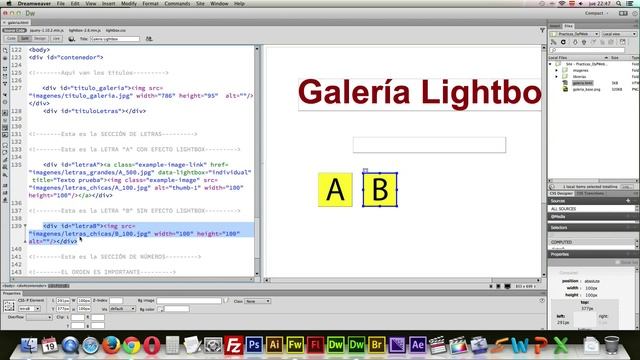Open Illustrator from the dock

click(x=274, y=345)
